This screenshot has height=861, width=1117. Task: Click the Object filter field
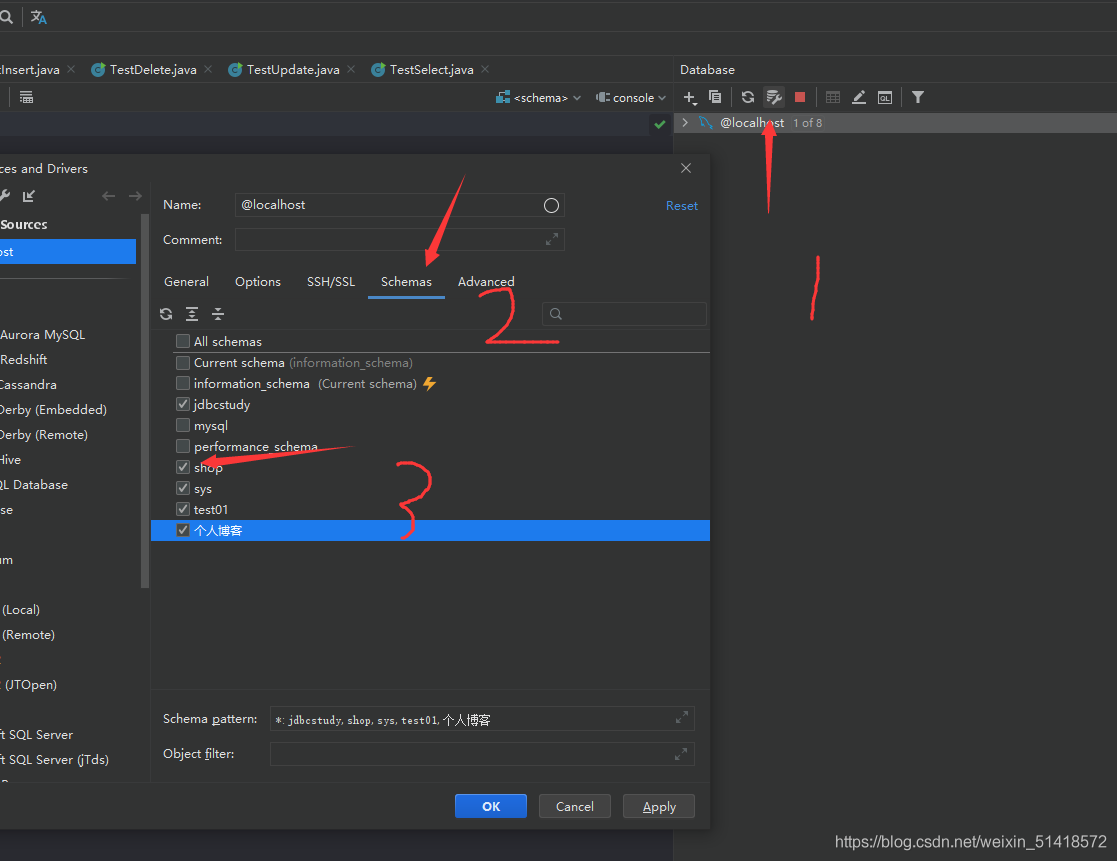[x=482, y=753]
